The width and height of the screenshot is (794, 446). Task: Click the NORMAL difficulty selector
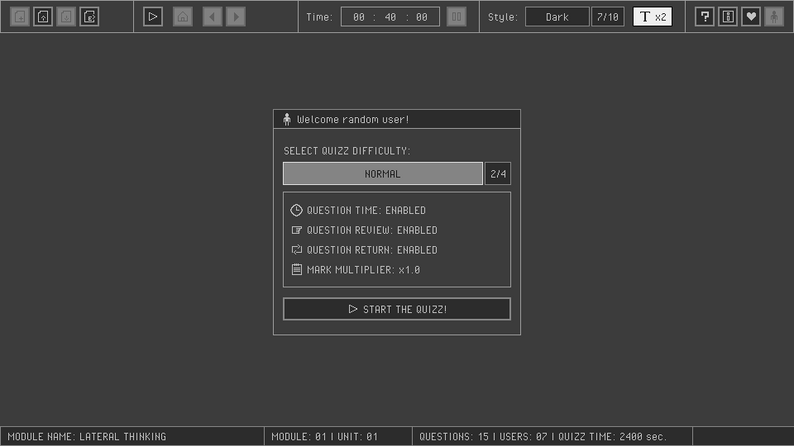coord(383,174)
